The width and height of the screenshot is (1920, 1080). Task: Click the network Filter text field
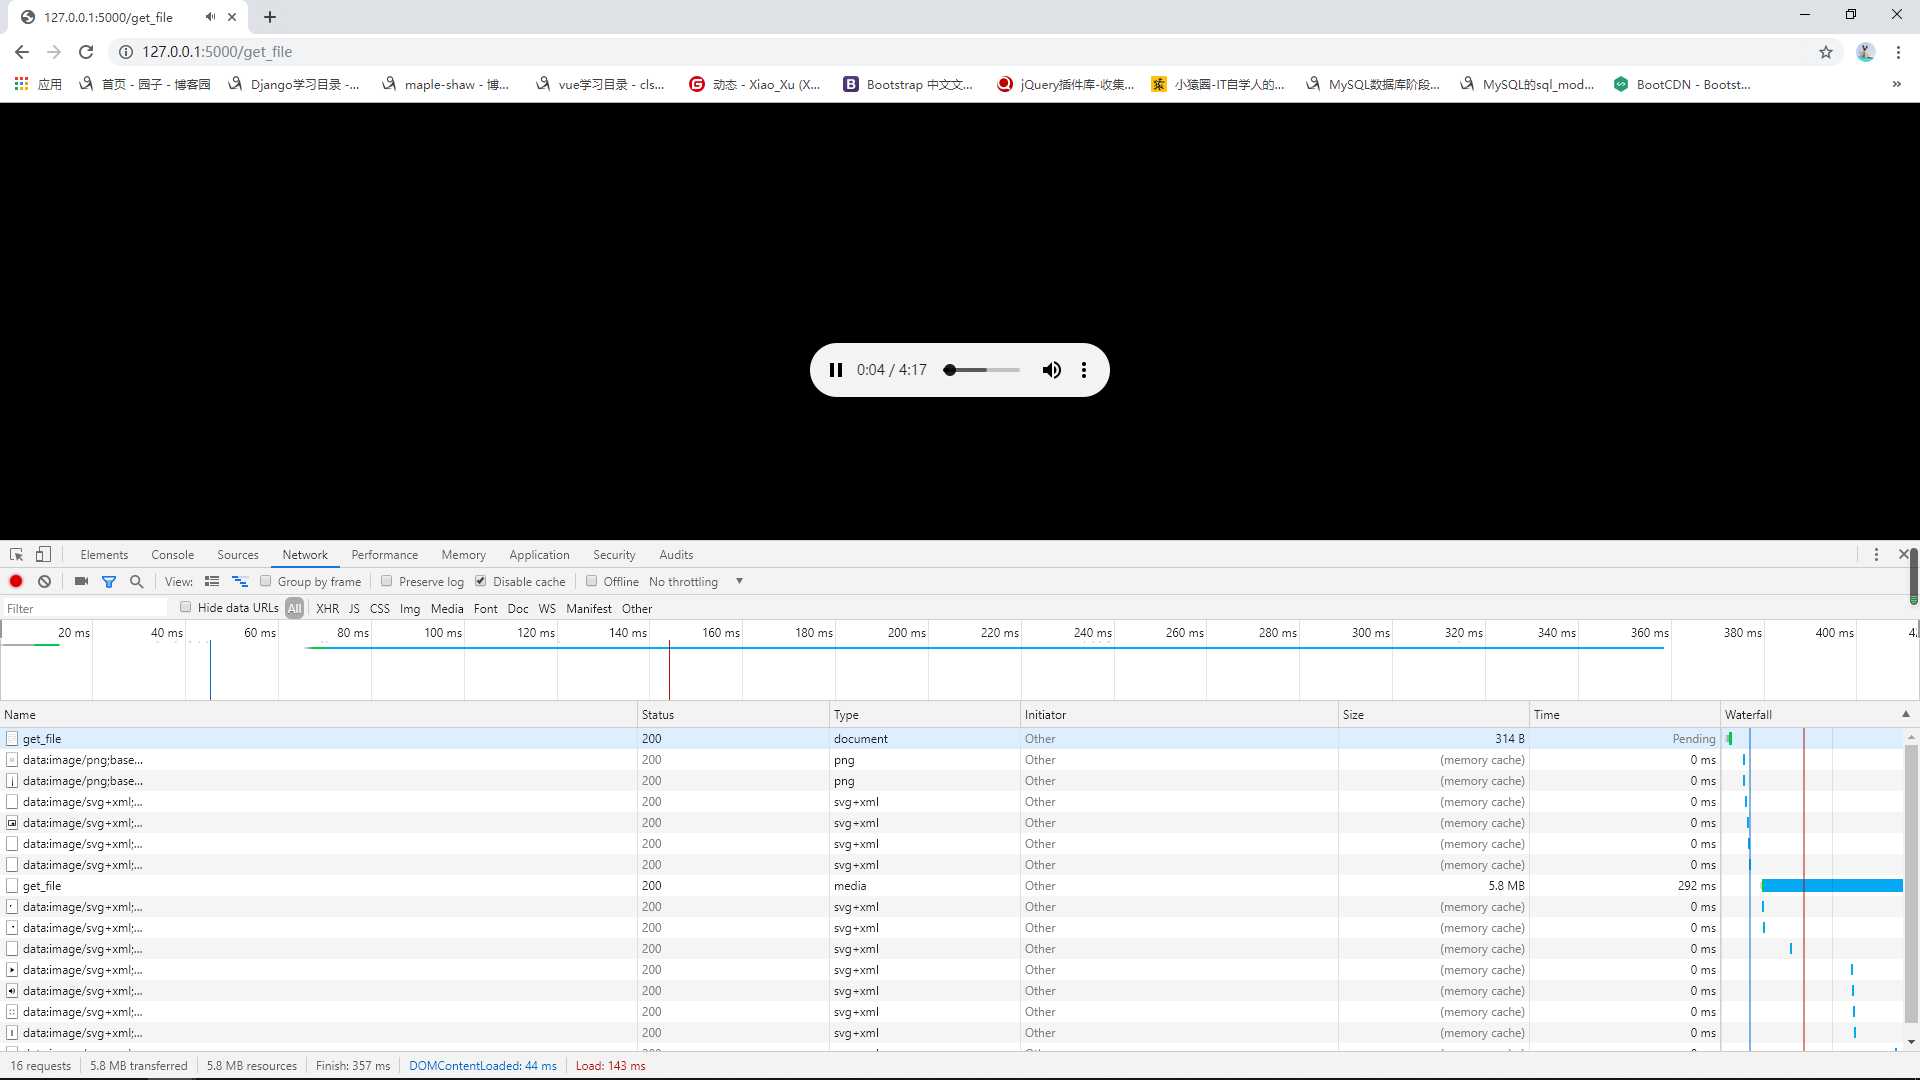pyautogui.click(x=85, y=608)
